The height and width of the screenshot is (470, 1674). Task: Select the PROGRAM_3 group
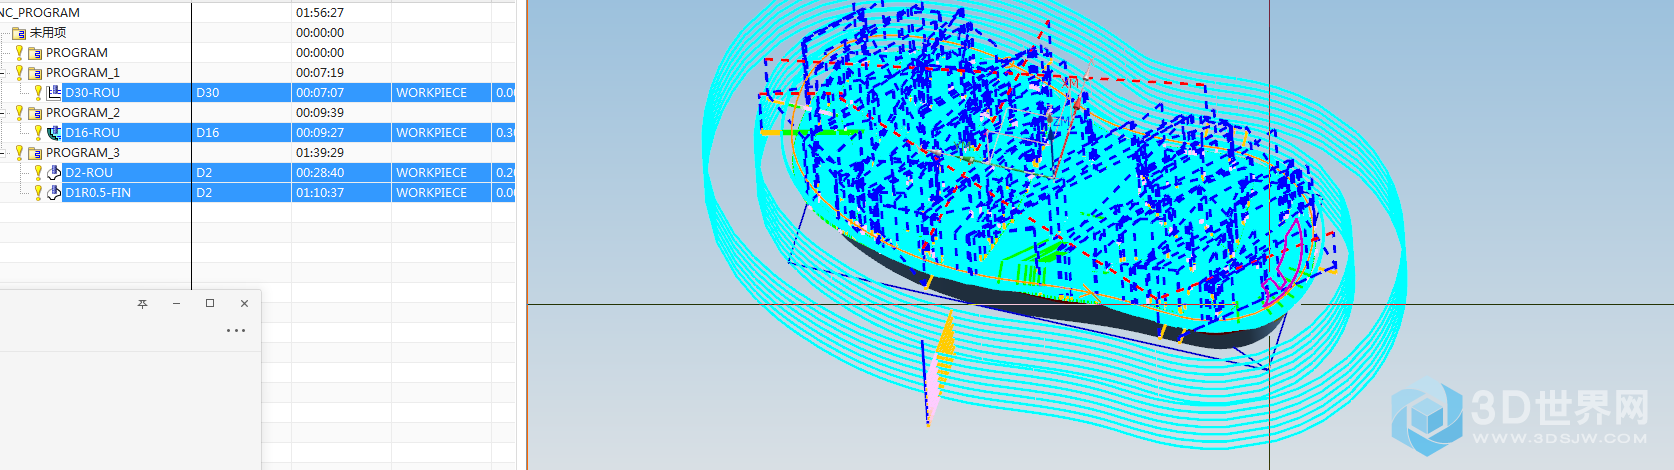tap(83, 152)
